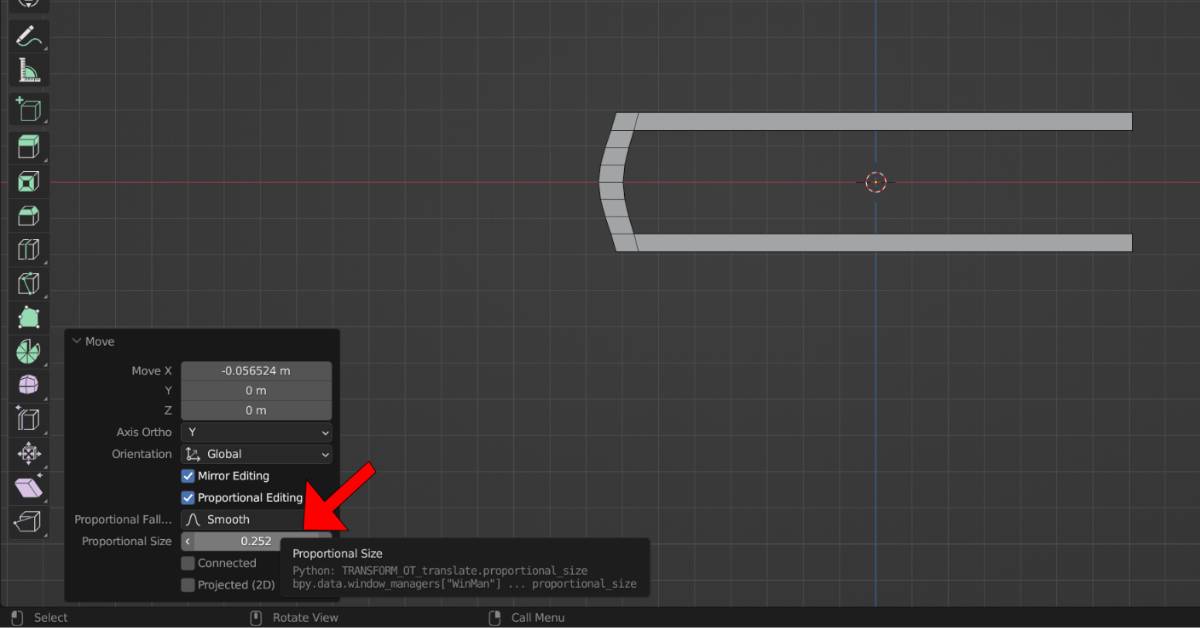Activate the Bevel tool

27,215
